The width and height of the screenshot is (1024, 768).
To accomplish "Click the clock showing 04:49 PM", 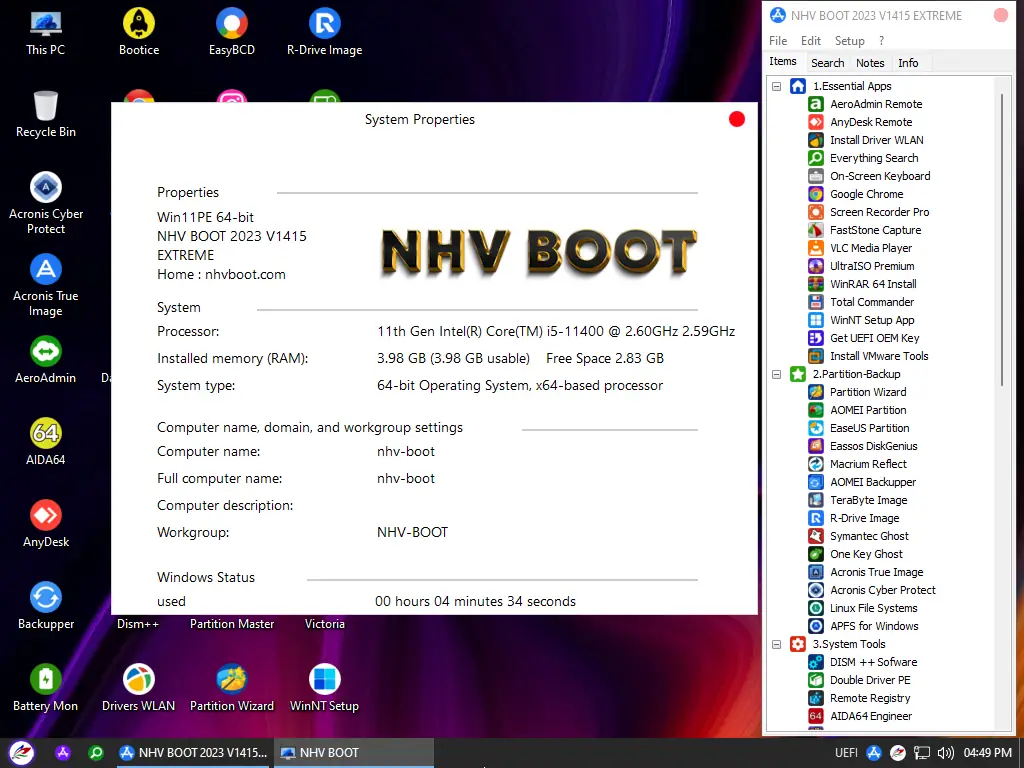I will [987, 753].
